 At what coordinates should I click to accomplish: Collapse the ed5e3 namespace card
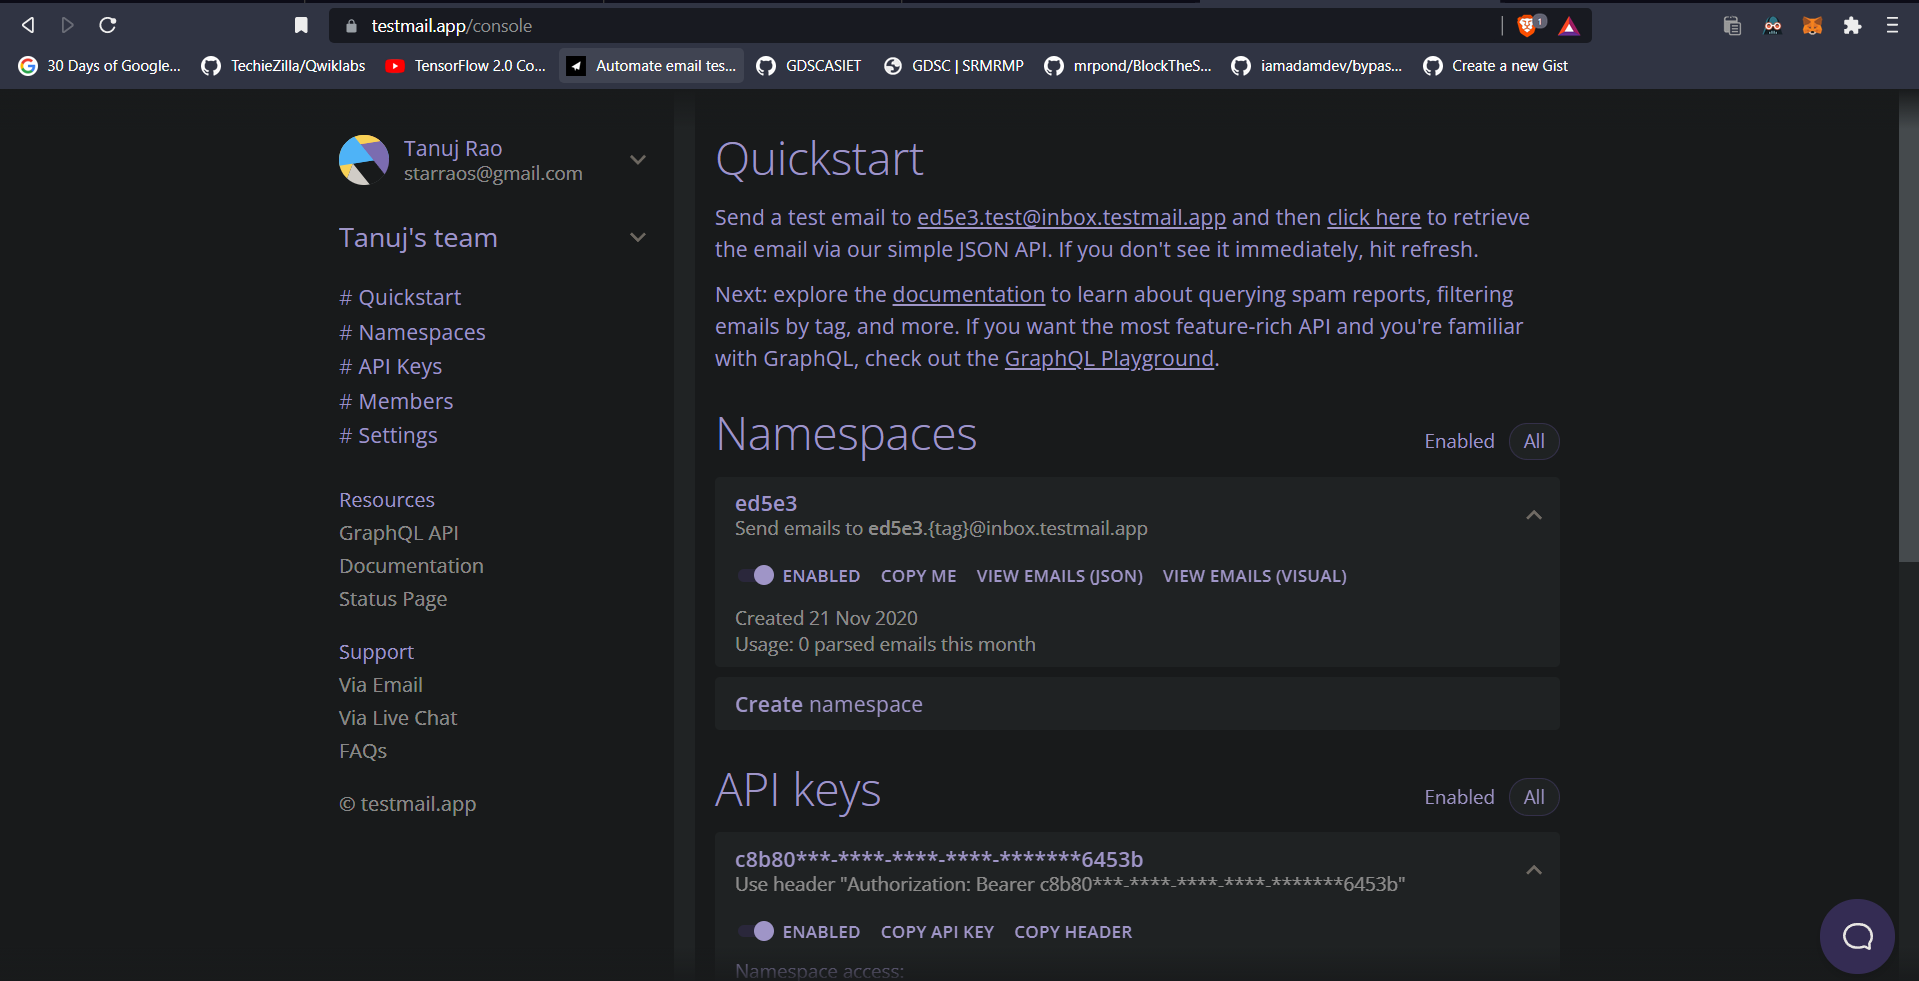pos(1533,515)
